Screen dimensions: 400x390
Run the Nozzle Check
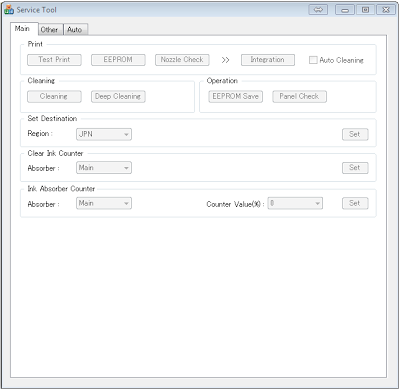(182, 60)
